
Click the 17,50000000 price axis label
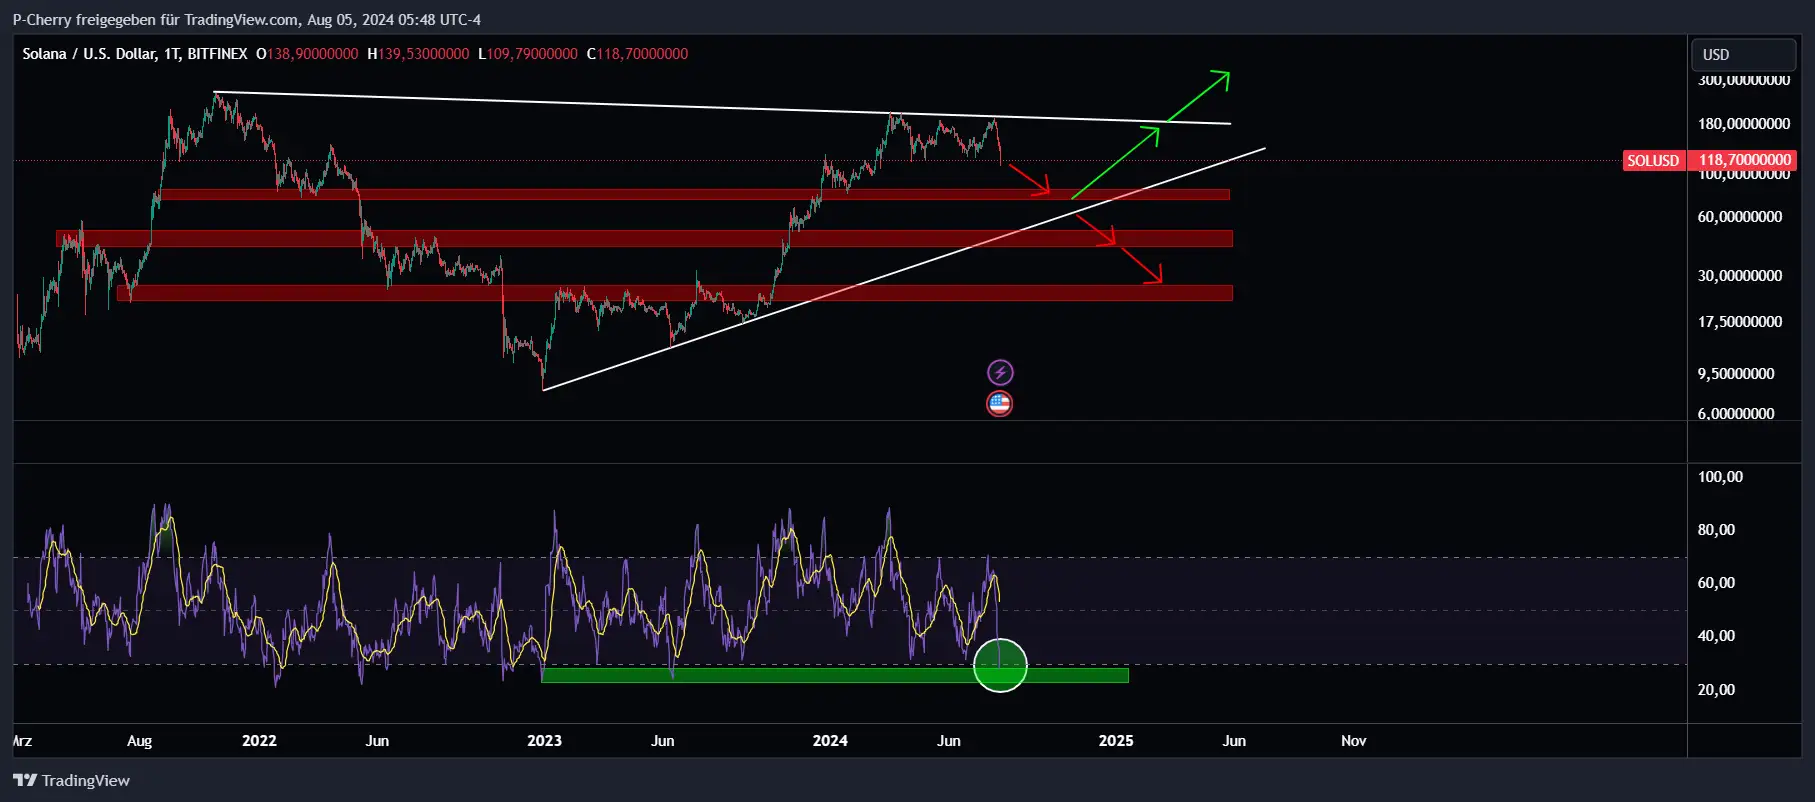(1740, 321)
